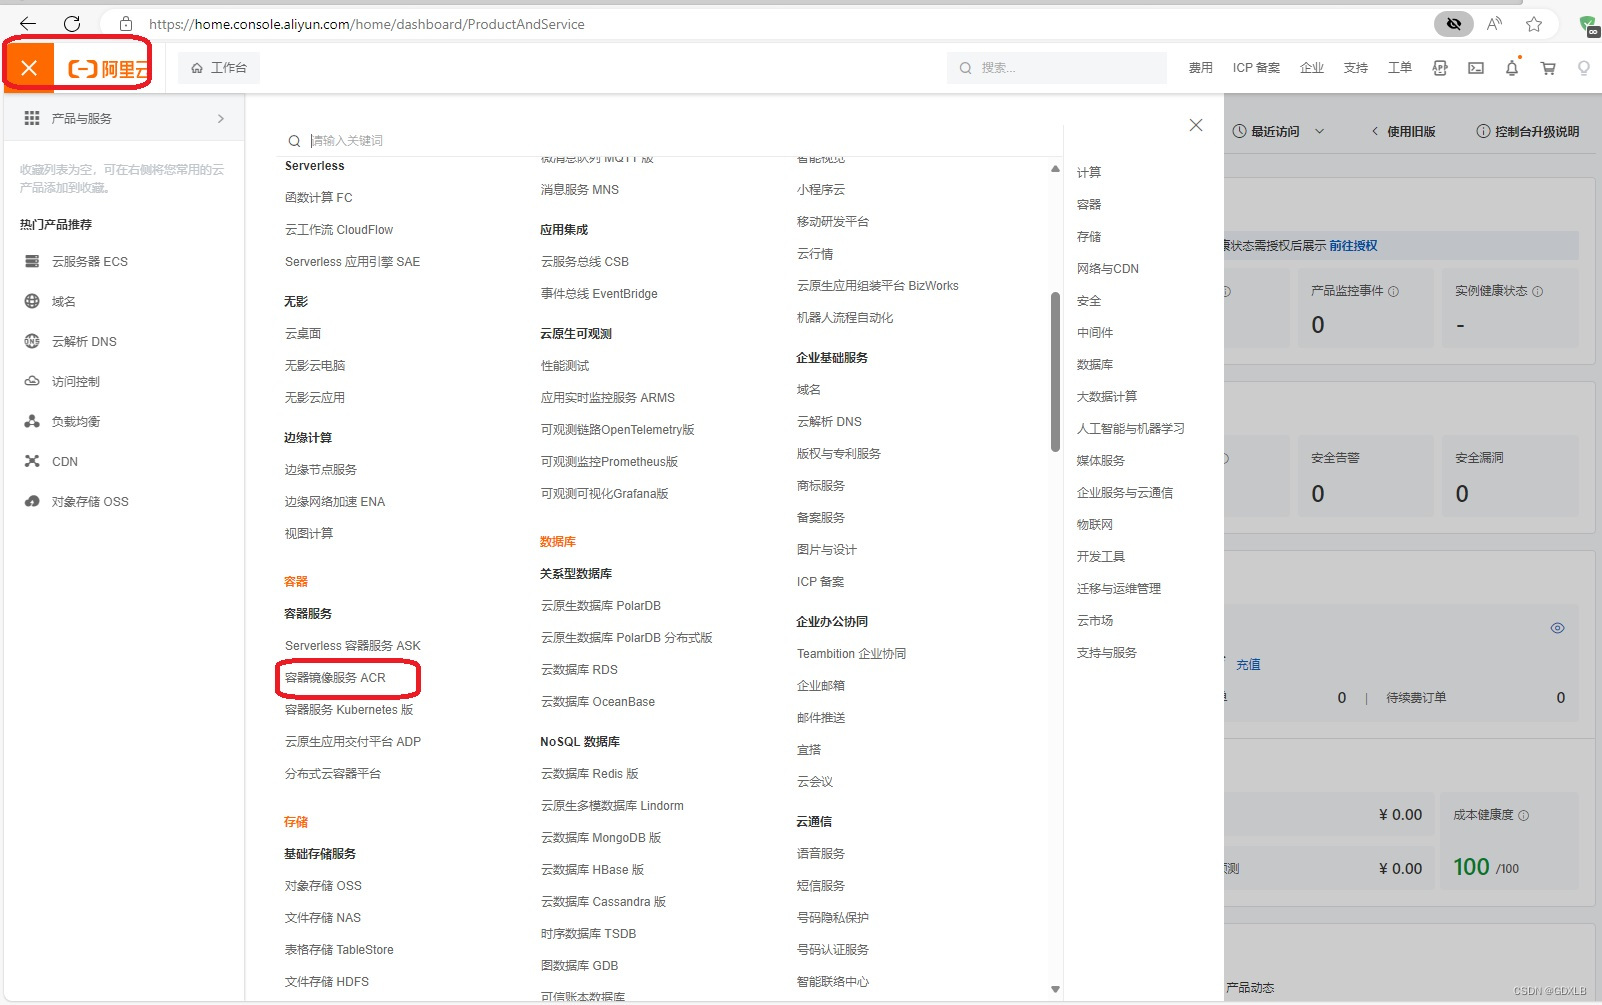This screenshot has width=1602, height=1005.
Task: Click the 充值 link
Action: (1248, 664)
